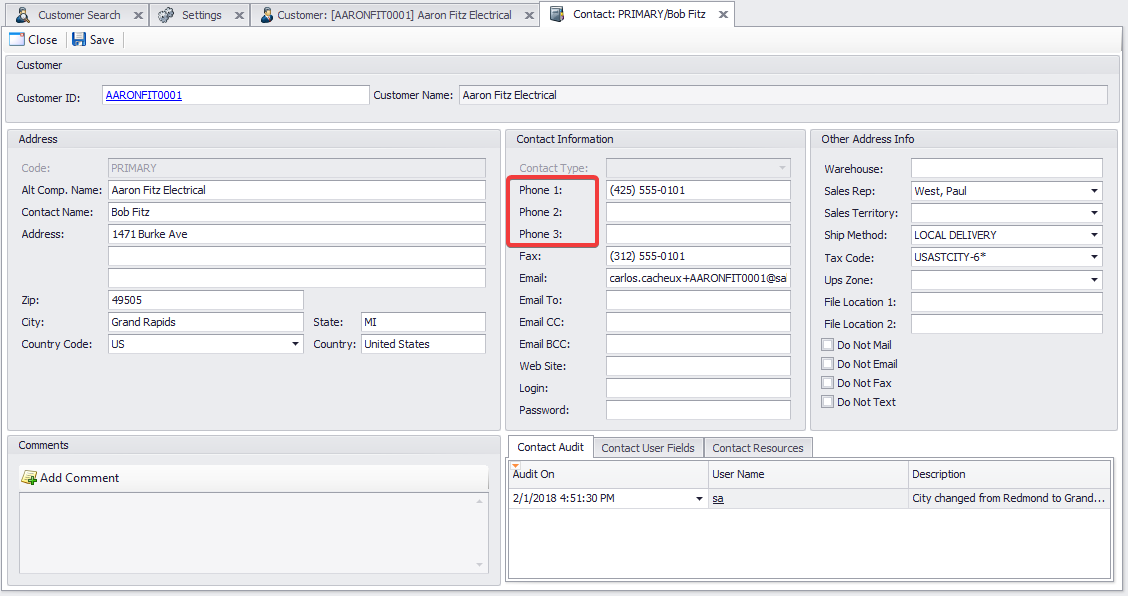Open the Contact Resources tab
This screenshot has height=596, width=1128.
pos(757,448)
